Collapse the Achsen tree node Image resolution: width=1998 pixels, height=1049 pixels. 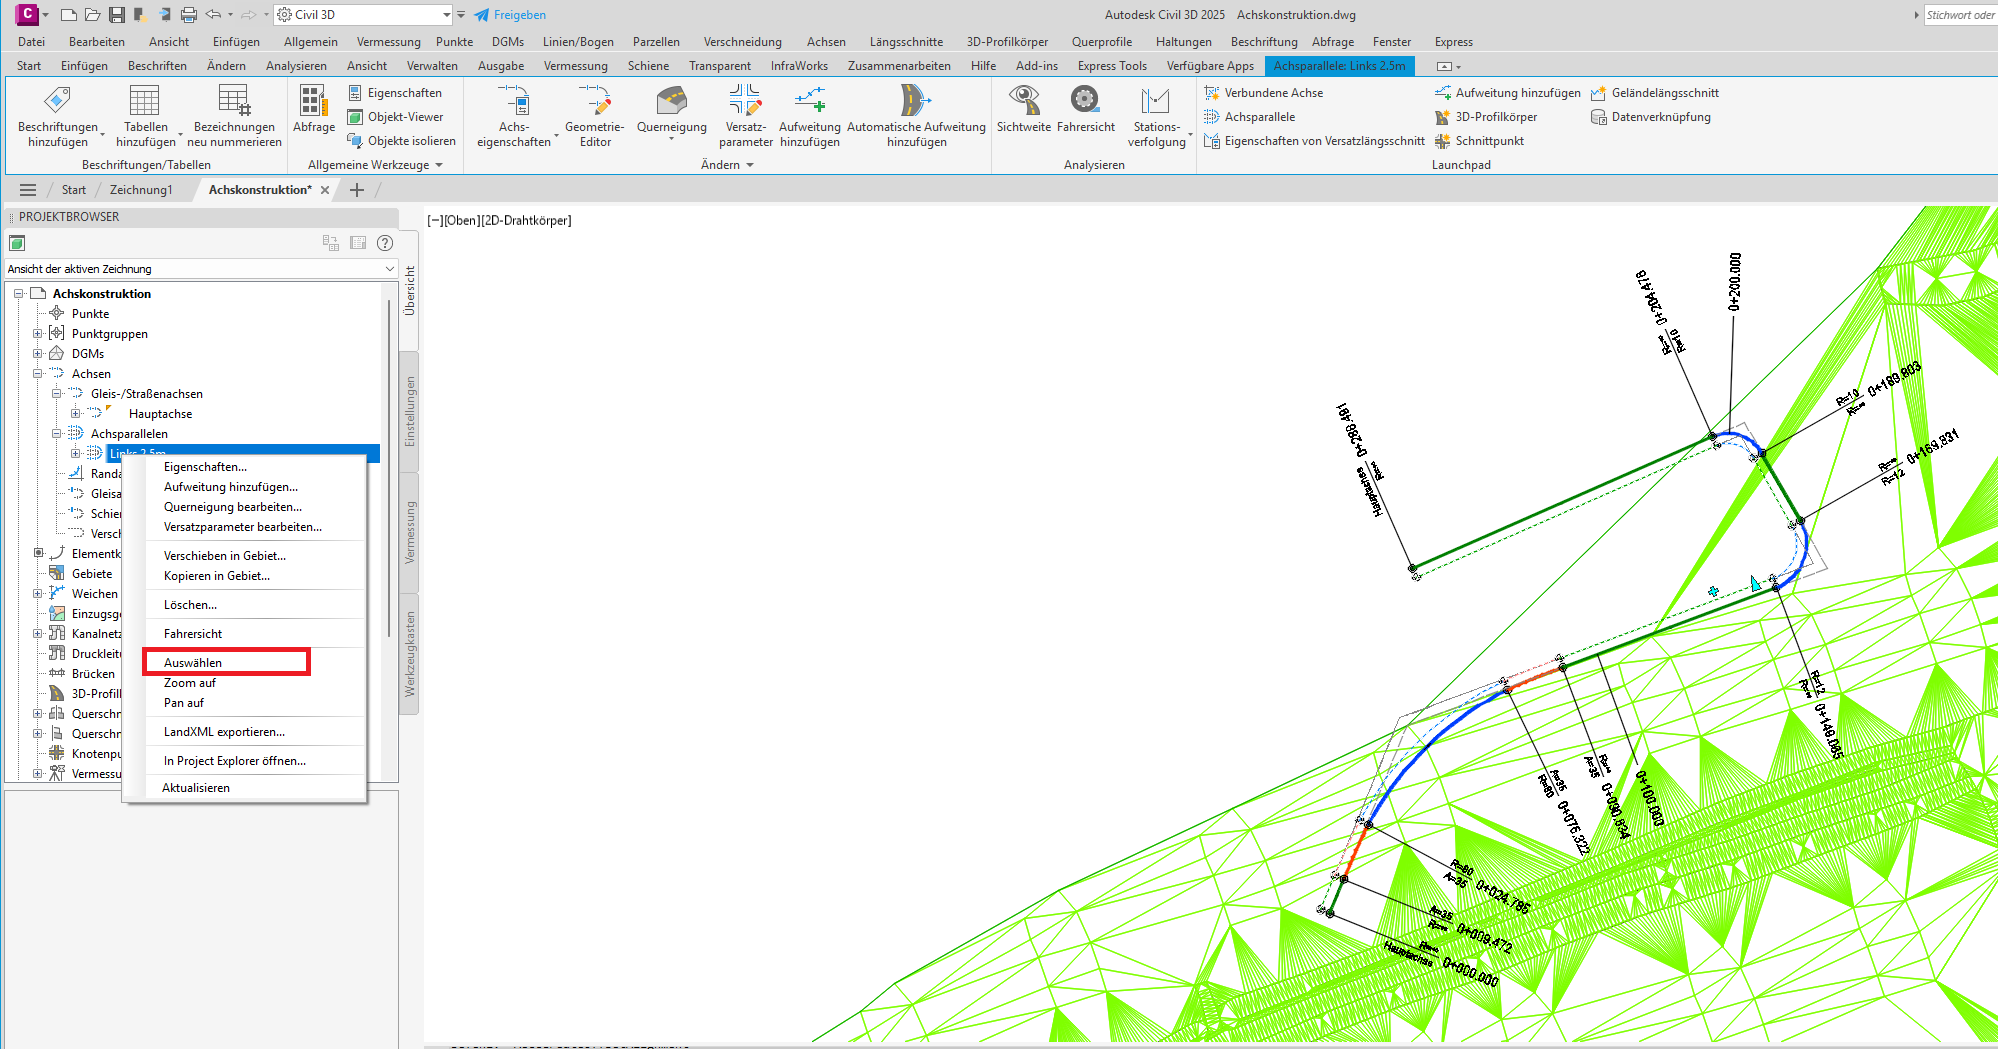38,374
